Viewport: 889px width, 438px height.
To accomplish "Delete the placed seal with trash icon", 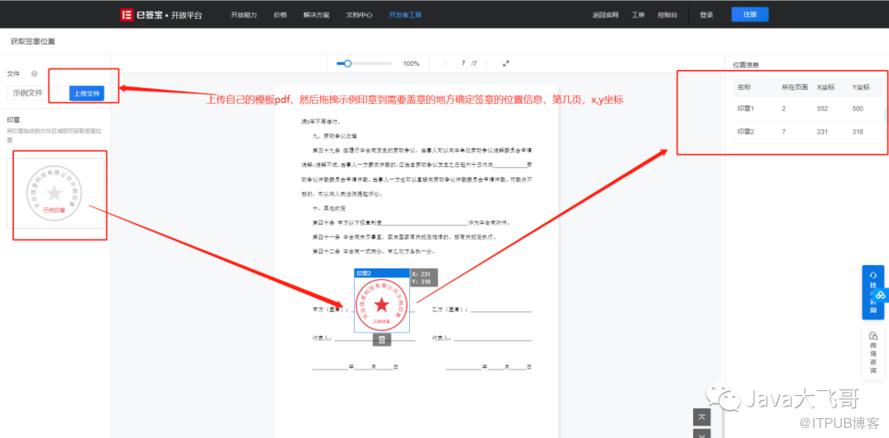I will [x=381, y=340].
